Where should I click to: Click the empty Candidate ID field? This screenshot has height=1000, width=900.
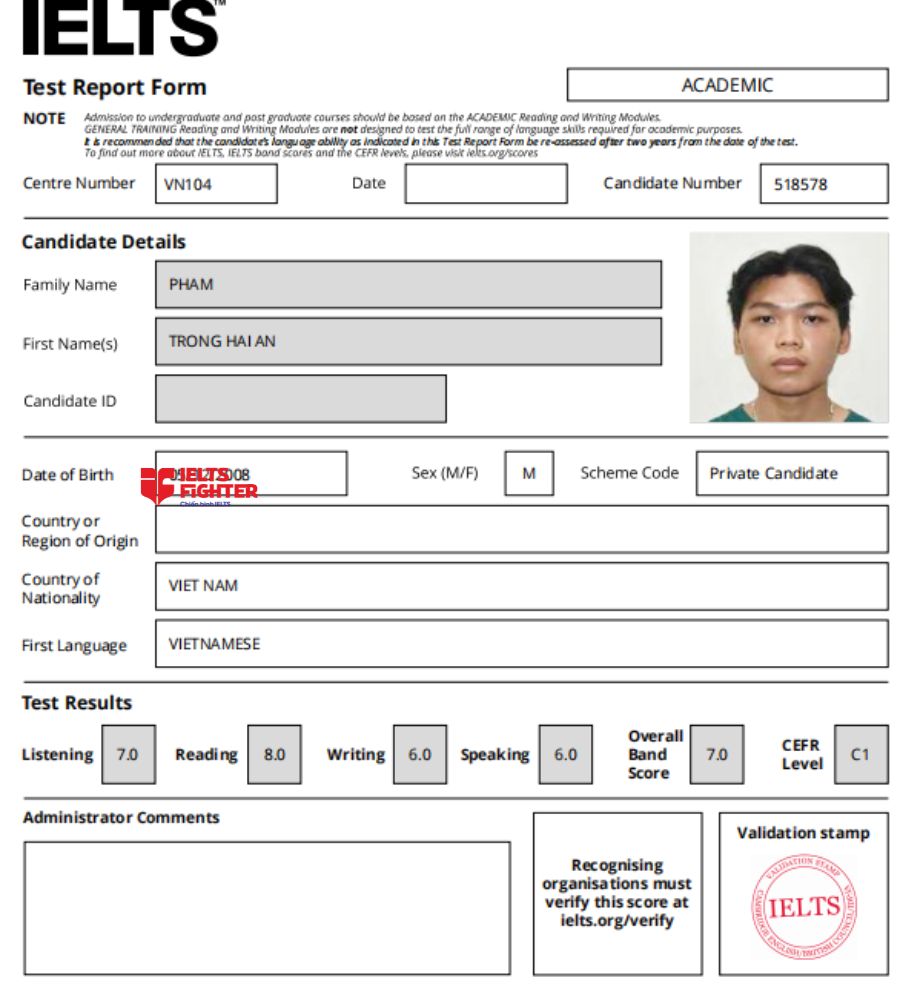click(300, 399)
